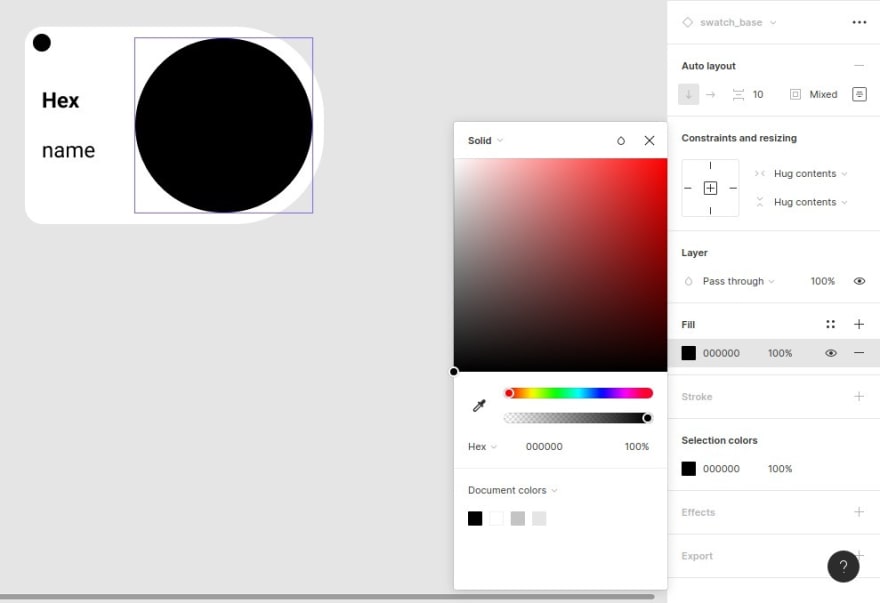The height and width of the screenshot is (603, 880).
Task: Click the swatch_base component diamond icon
Action: (x=688, y=22)
